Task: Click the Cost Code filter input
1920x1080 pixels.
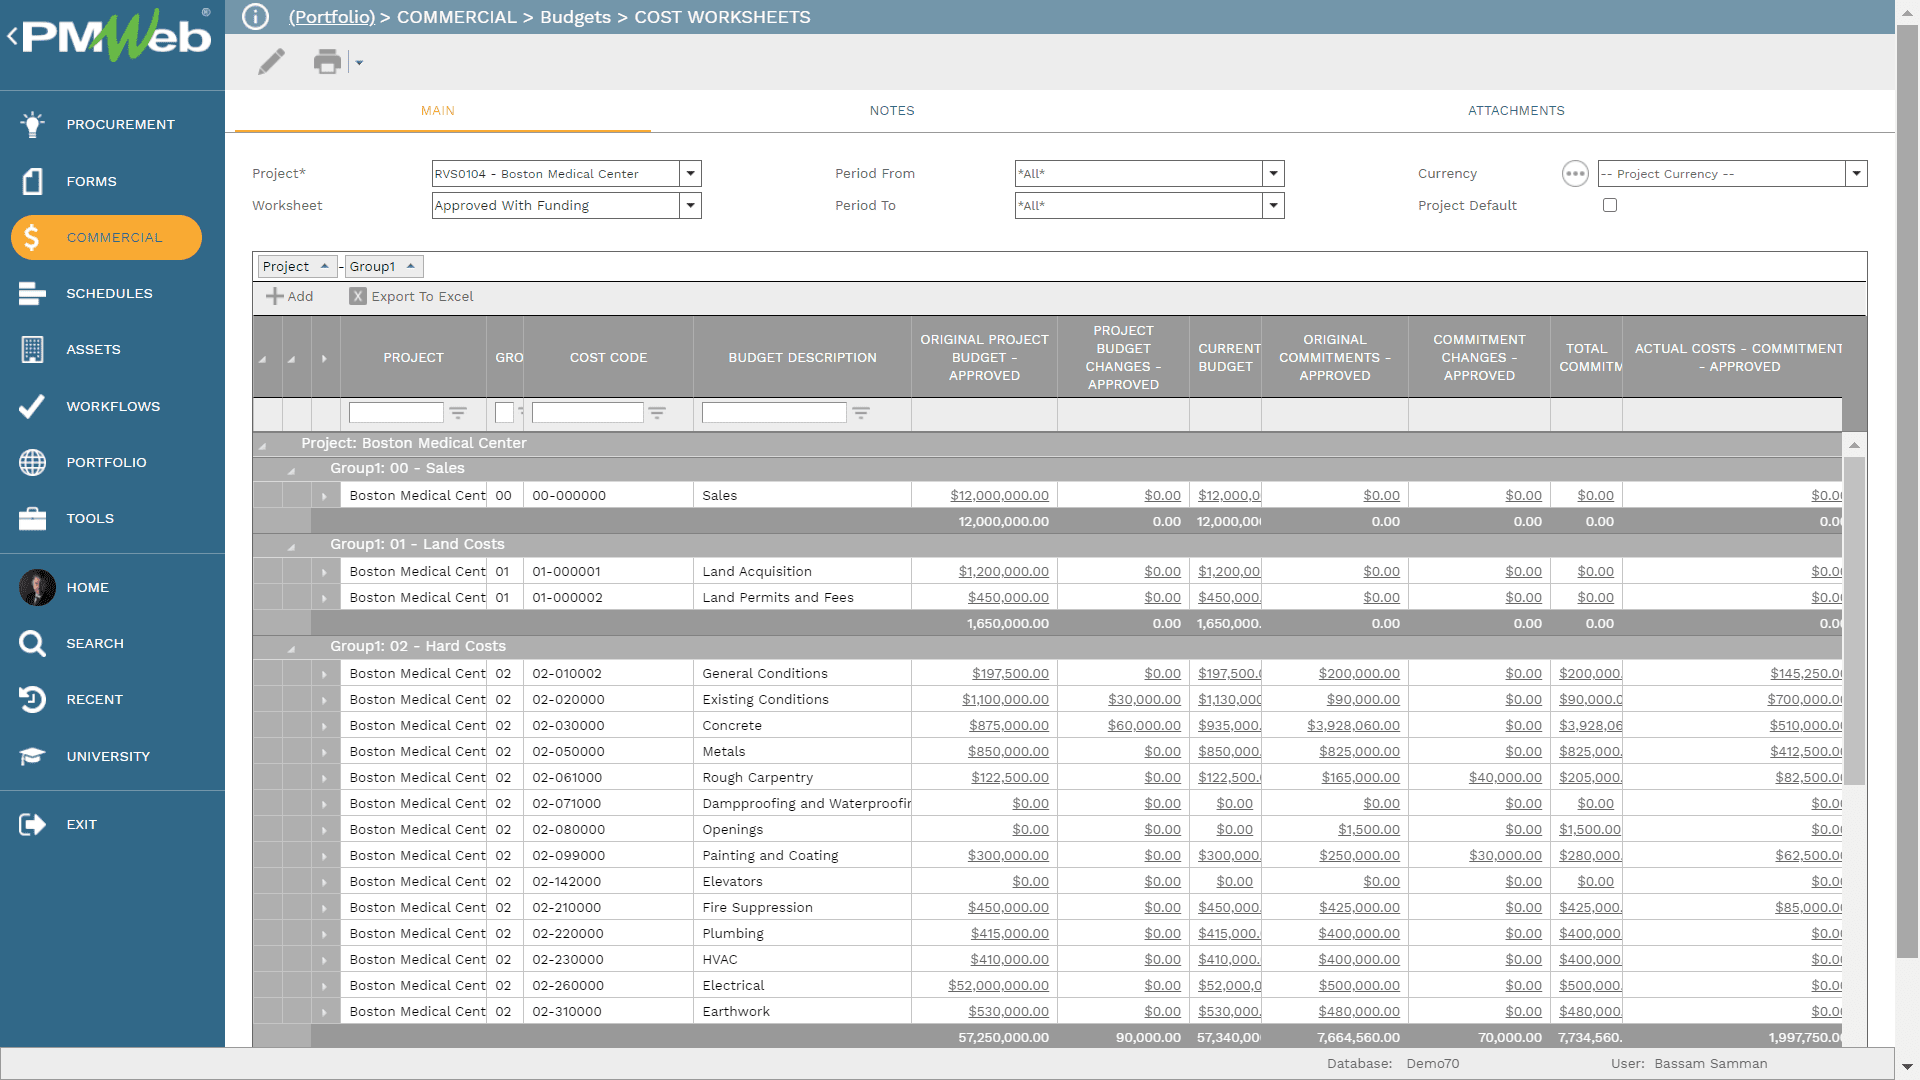Action: [x=588, y=412]
